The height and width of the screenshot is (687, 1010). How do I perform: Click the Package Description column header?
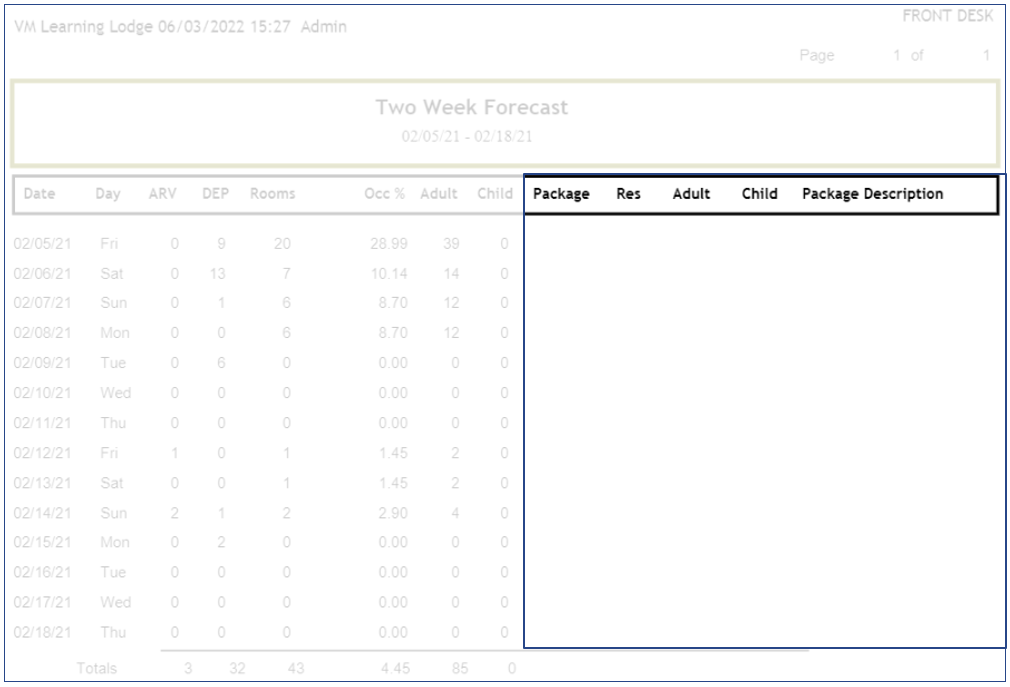tap(872, 194)
